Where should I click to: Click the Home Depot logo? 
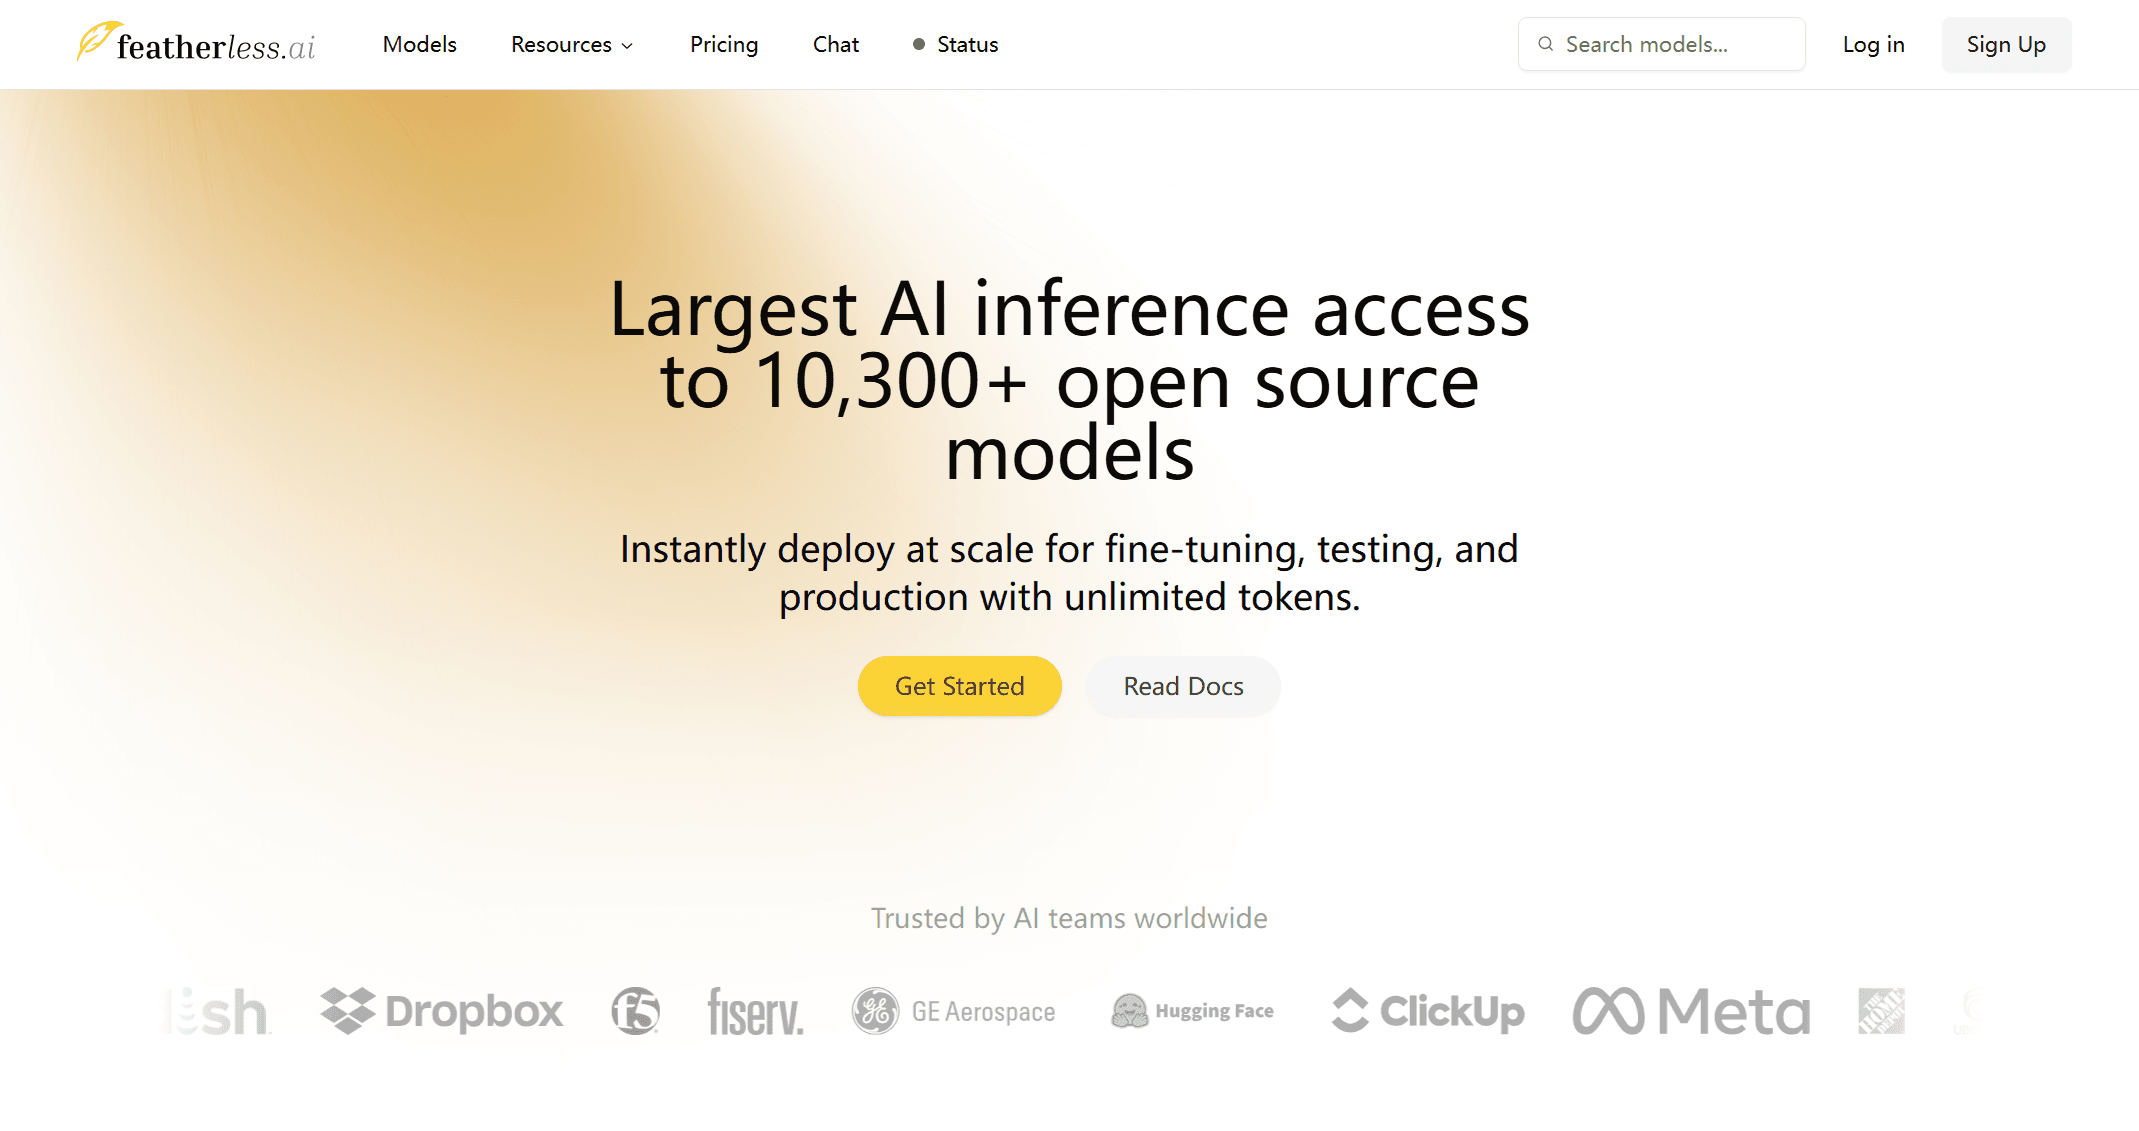point(1881,1011)
